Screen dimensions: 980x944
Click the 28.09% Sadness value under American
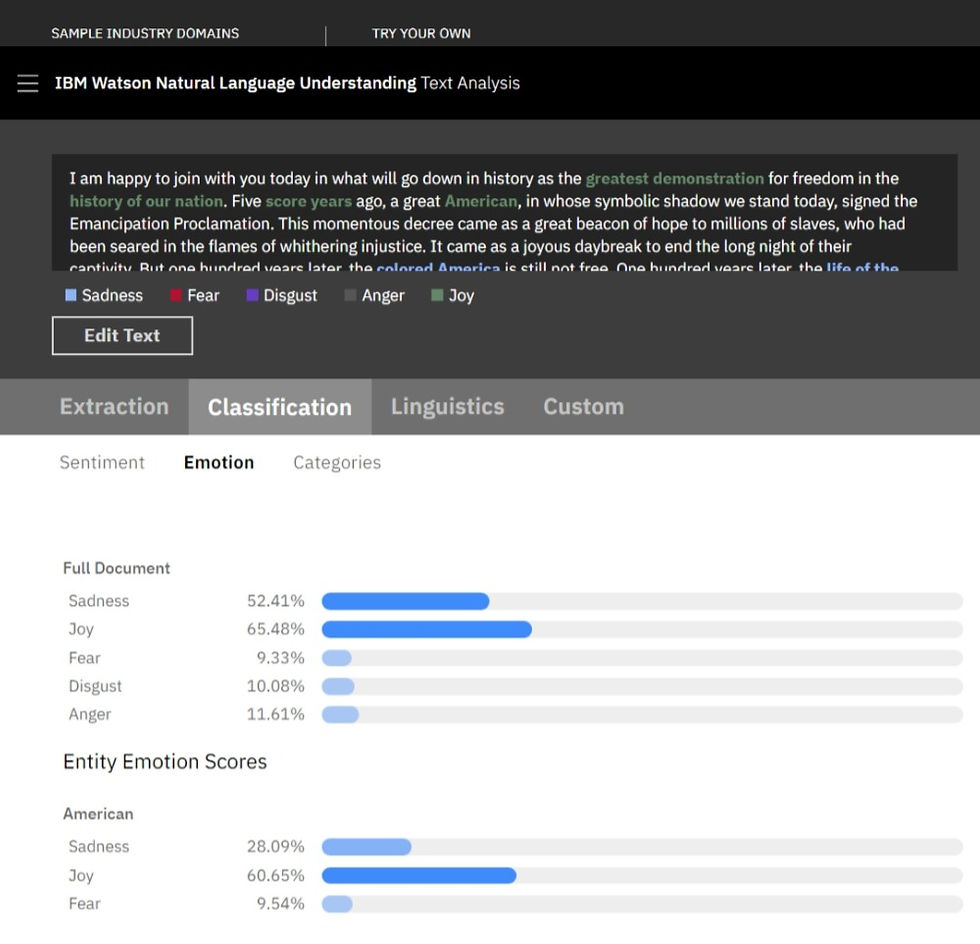(276, 846)
